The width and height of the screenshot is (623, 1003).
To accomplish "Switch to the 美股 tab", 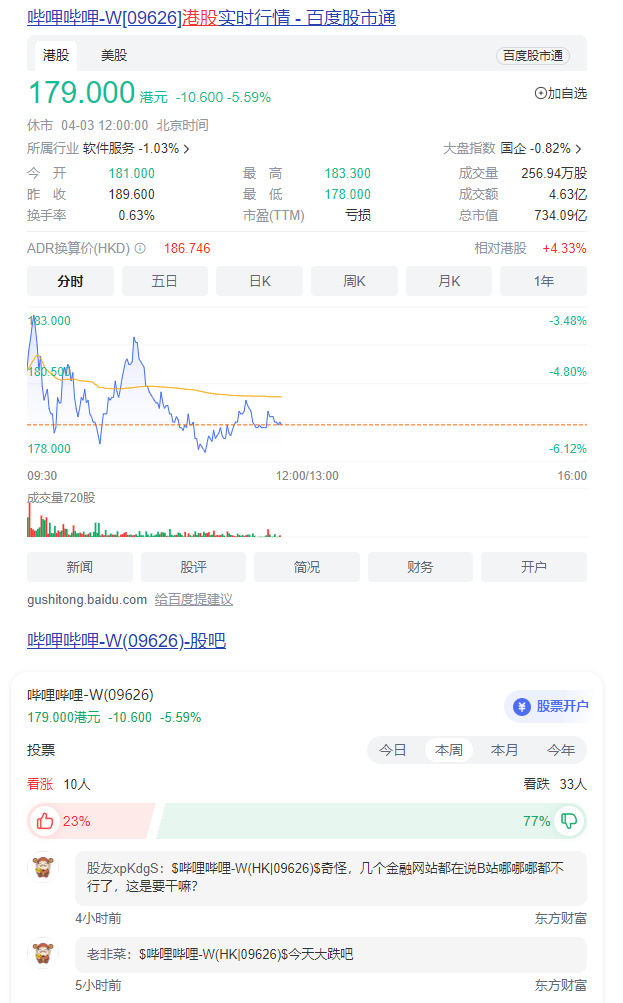I will click(114, 56).
